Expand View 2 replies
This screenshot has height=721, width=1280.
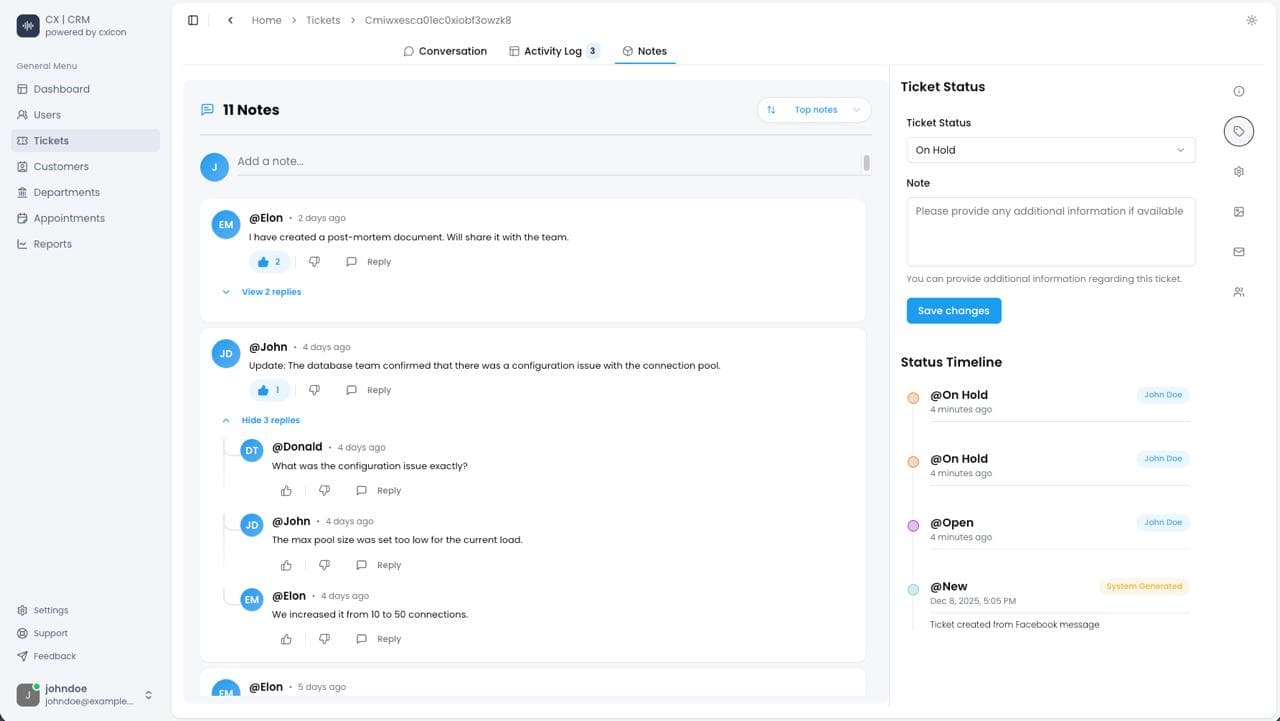[262, 292]
